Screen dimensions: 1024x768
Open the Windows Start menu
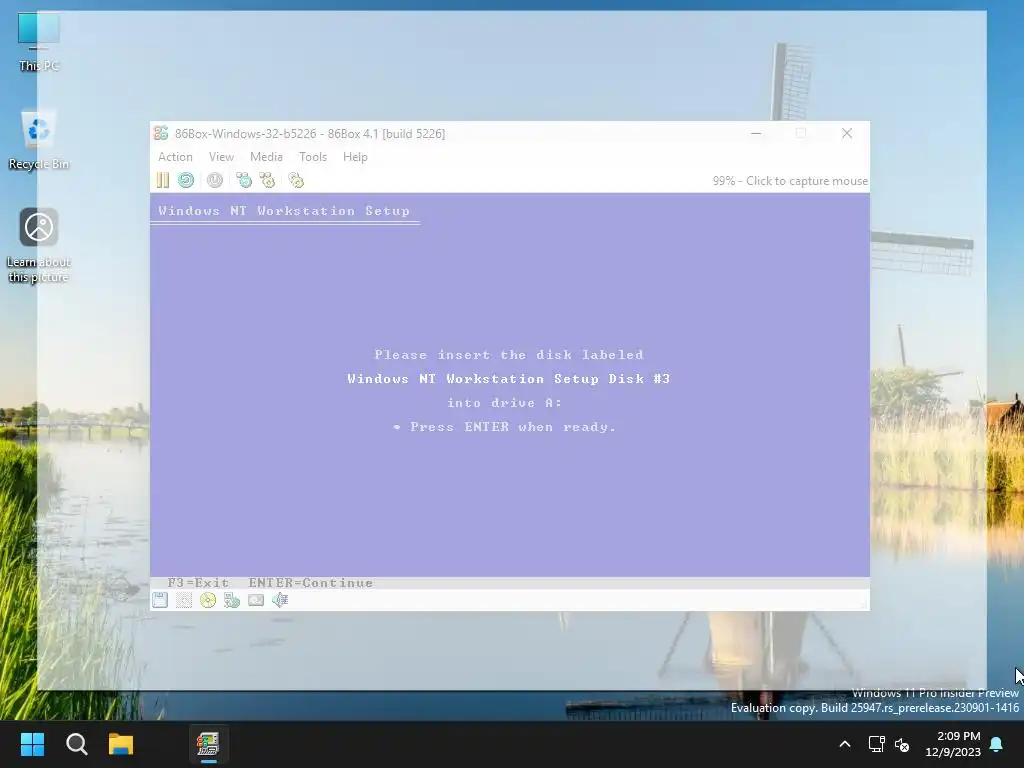click(32, 744)
